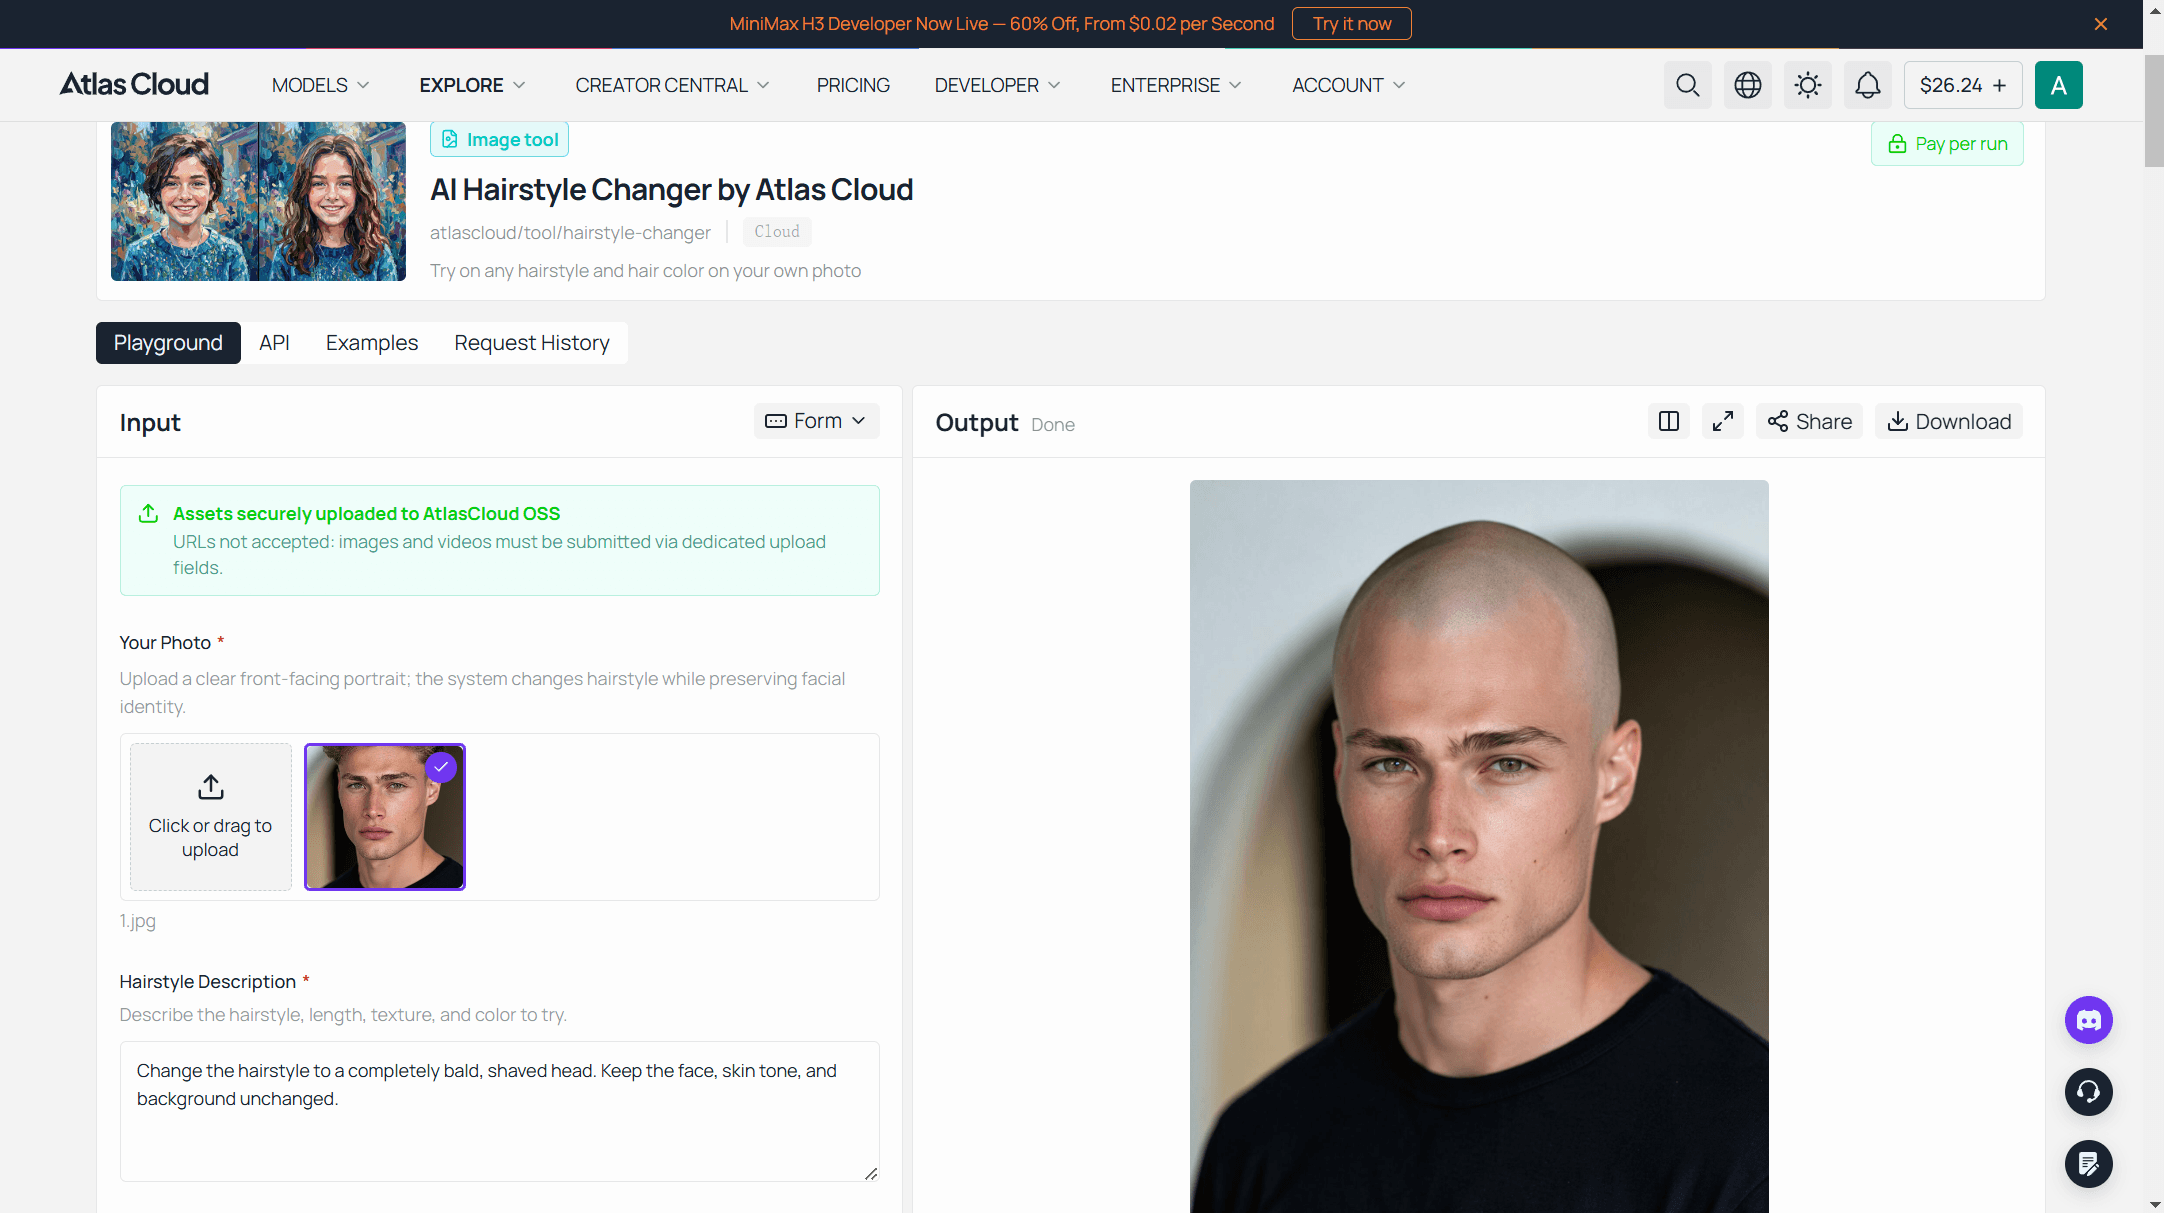
Task: Open the support headset button
Action: point(2088,1092)
